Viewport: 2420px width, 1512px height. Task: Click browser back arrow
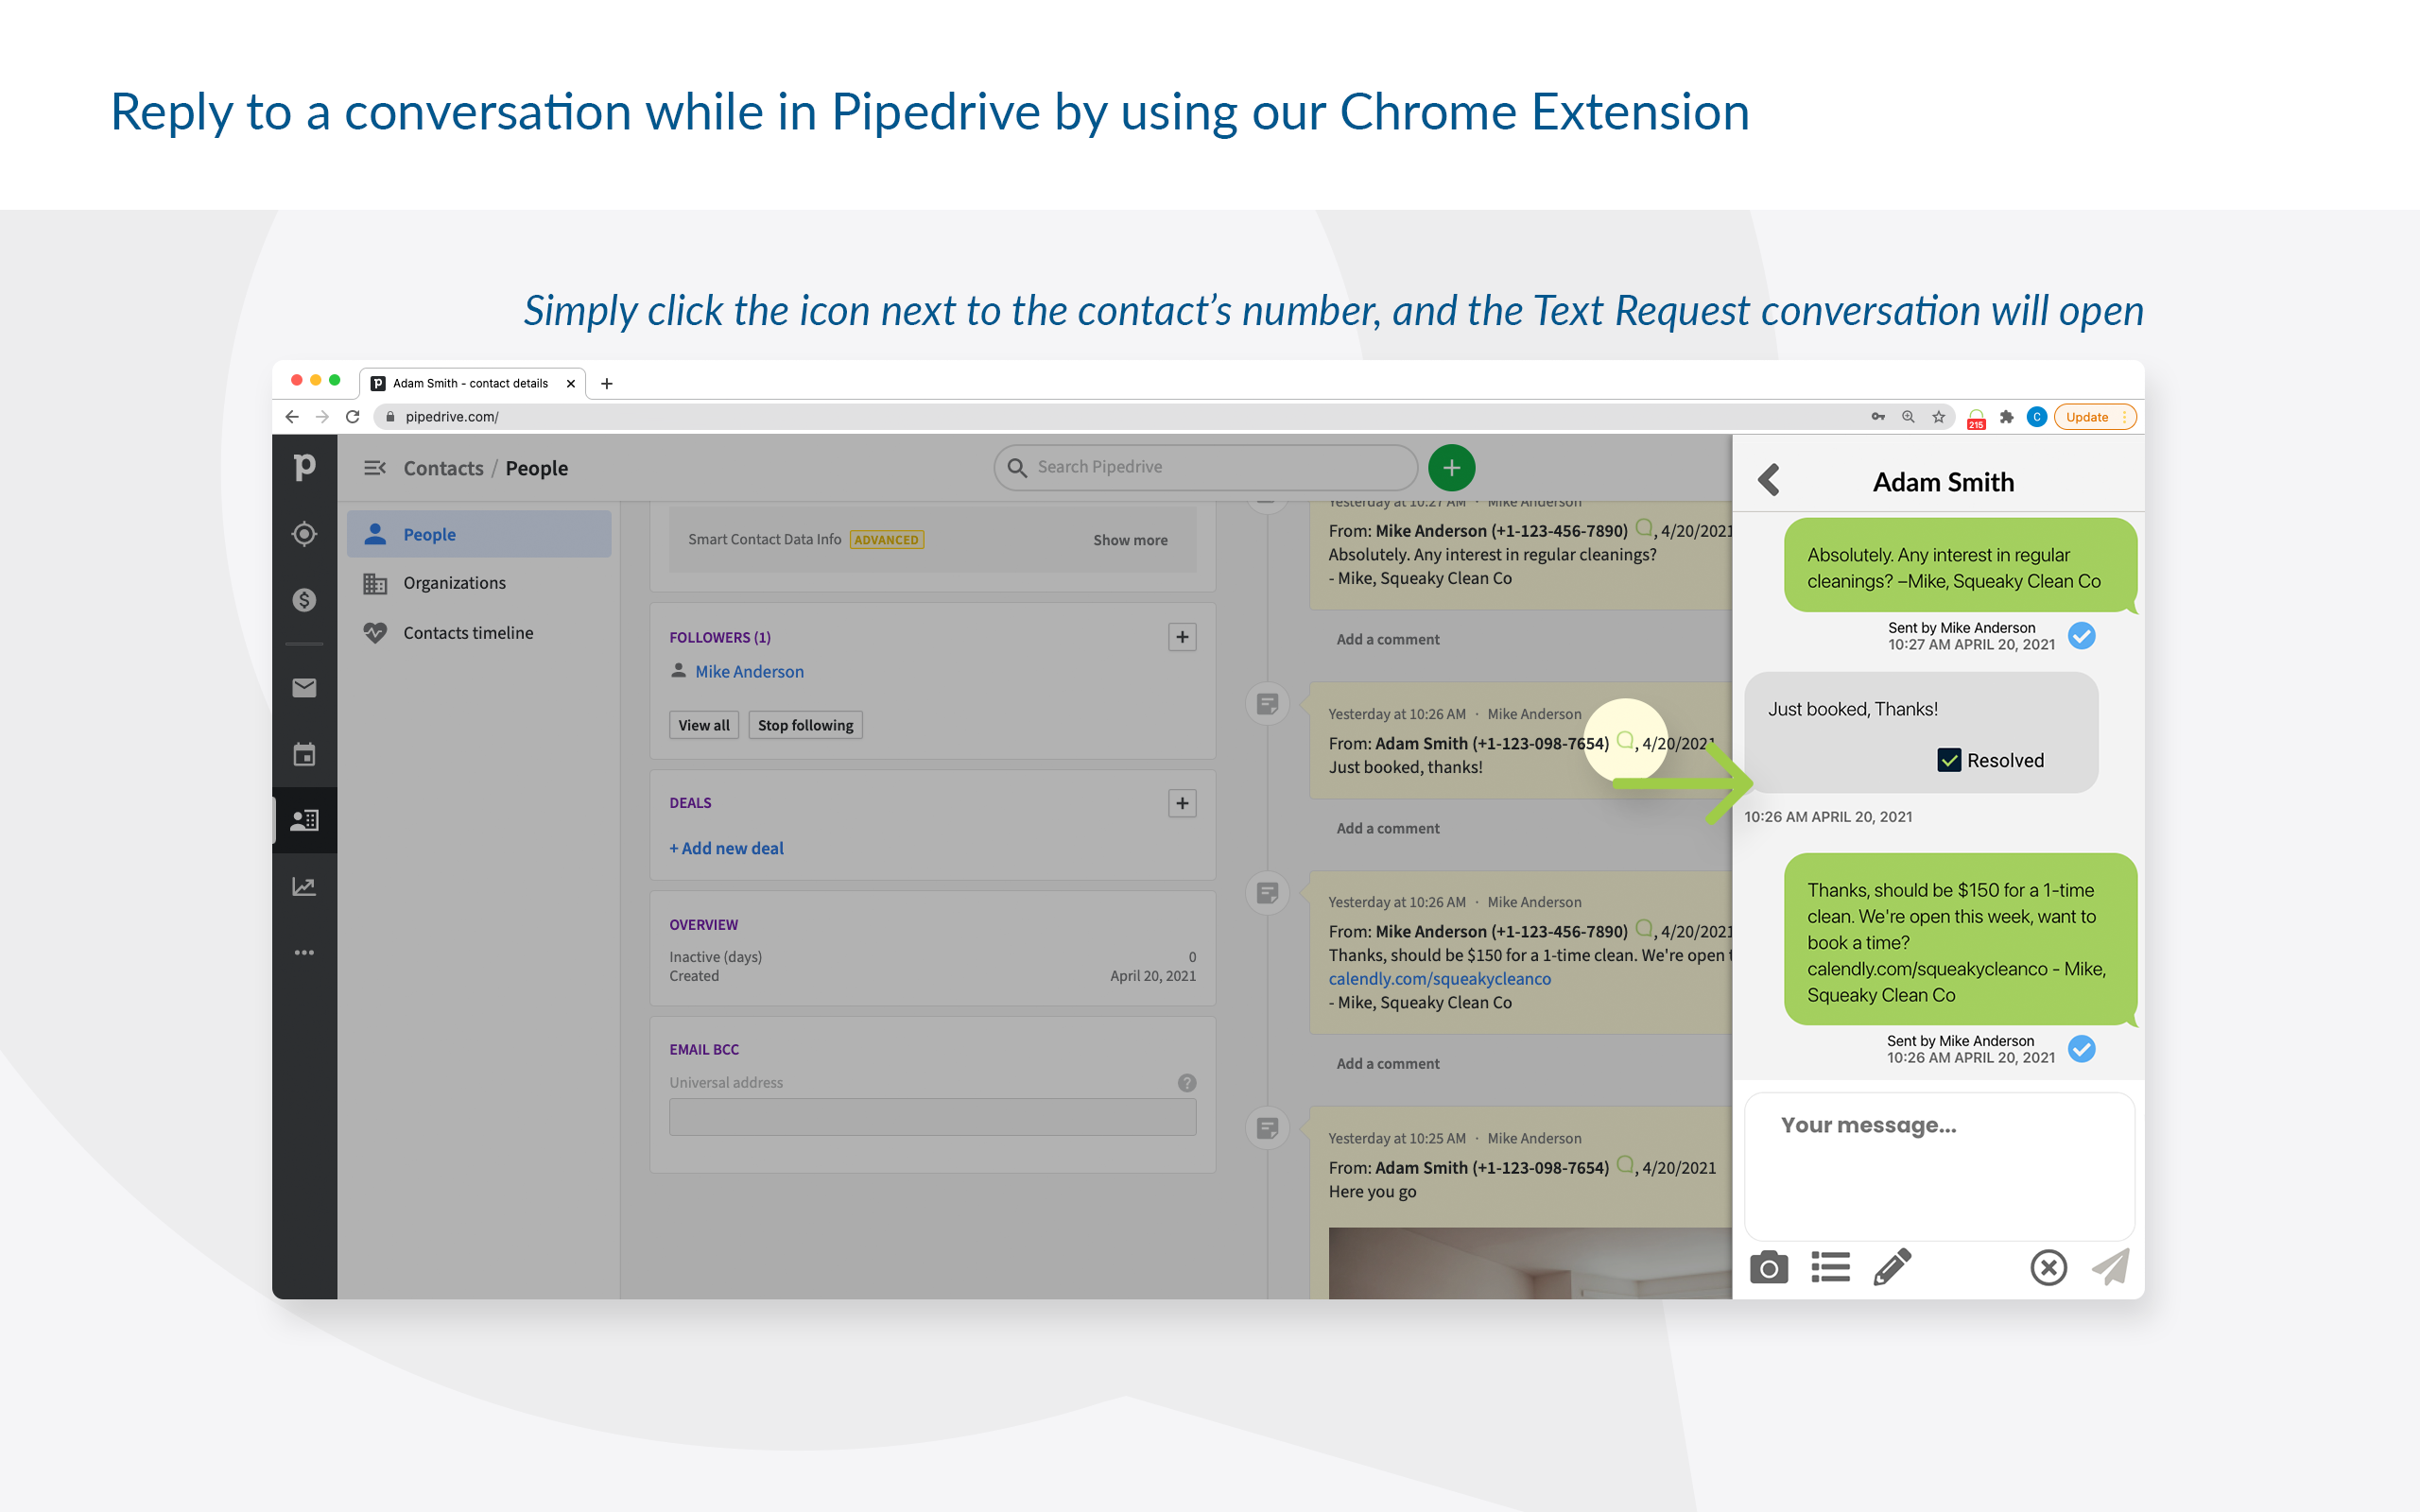292,417
